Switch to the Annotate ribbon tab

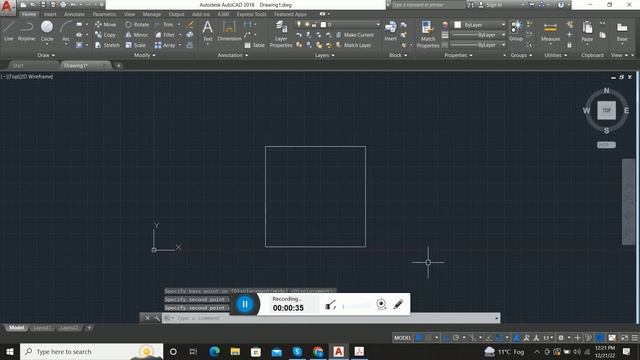(x=74, y=14)
